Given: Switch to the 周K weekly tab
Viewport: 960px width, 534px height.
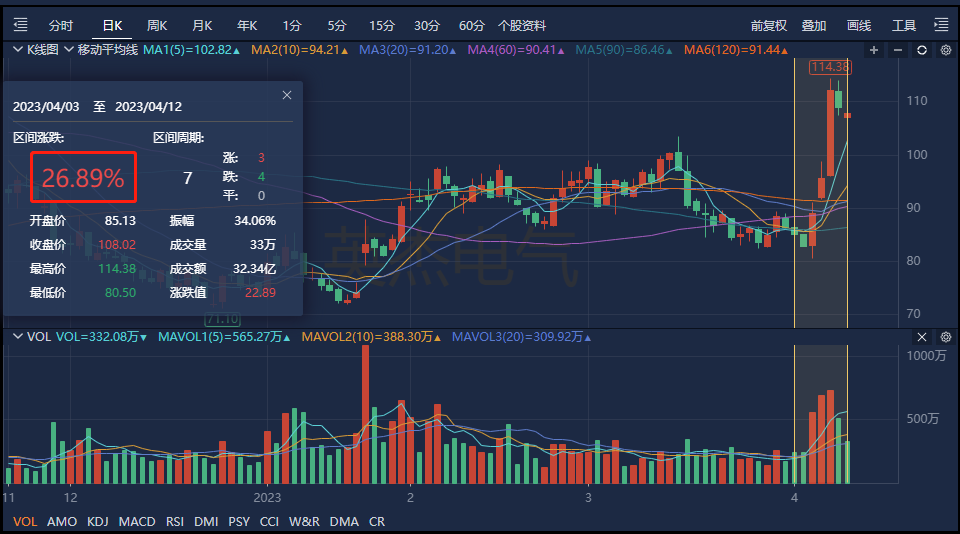Looking at the screenshot, I should (x=157, y=25).
